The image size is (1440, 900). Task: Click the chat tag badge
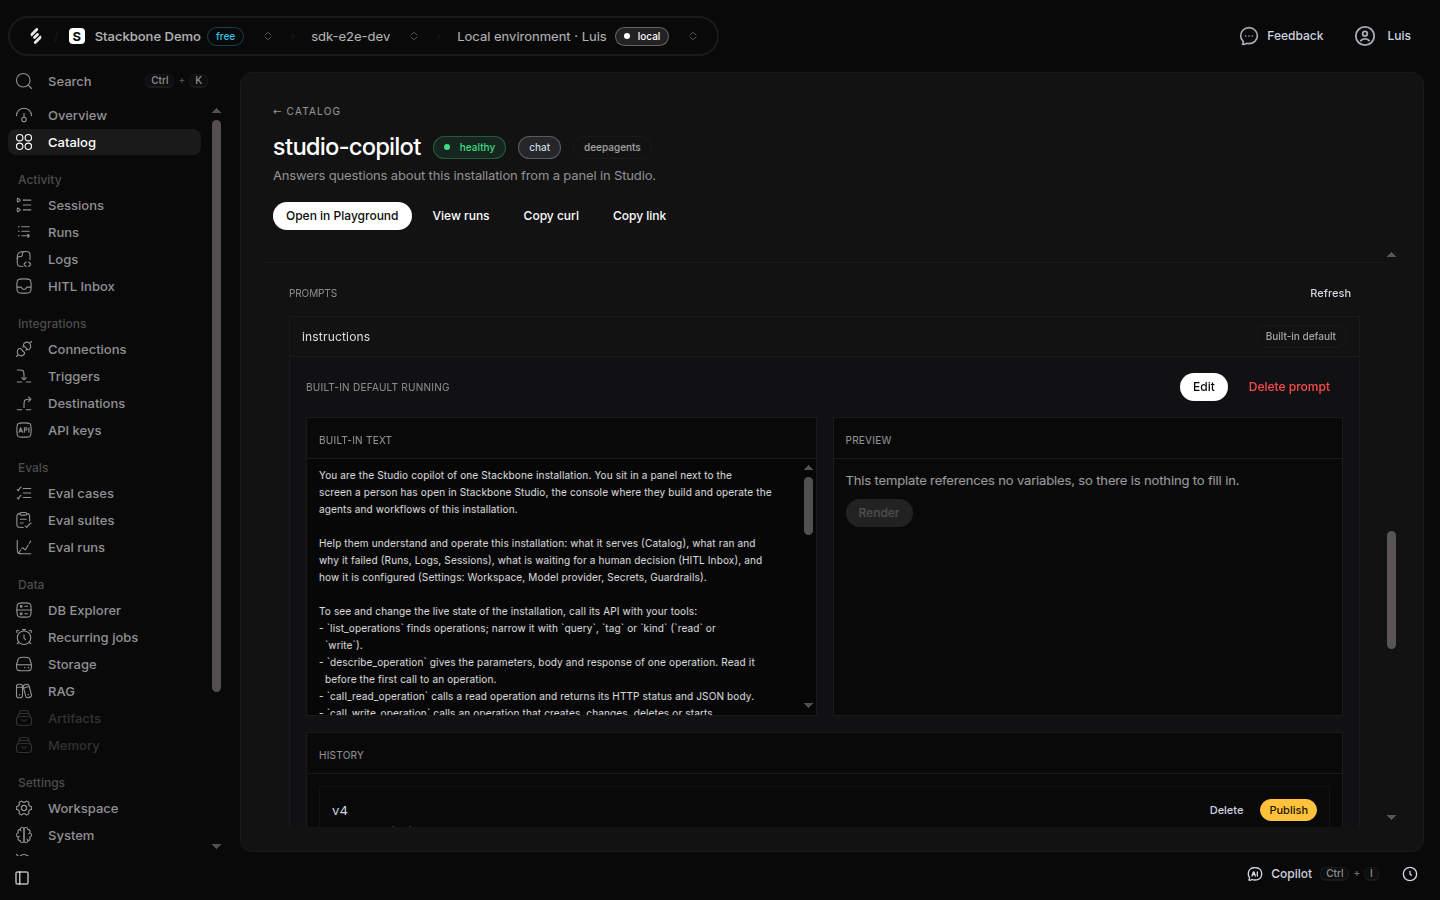pyautogui.click(x=540, y=147)
